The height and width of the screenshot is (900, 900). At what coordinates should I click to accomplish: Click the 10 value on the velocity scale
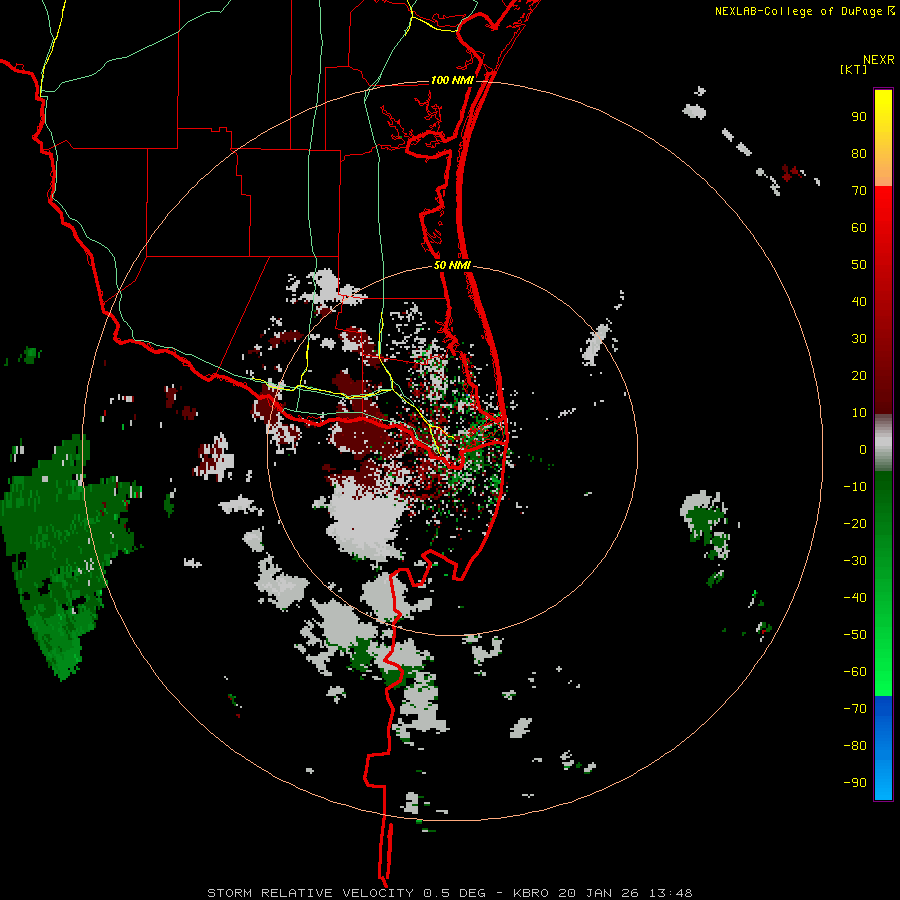(859, 413)
